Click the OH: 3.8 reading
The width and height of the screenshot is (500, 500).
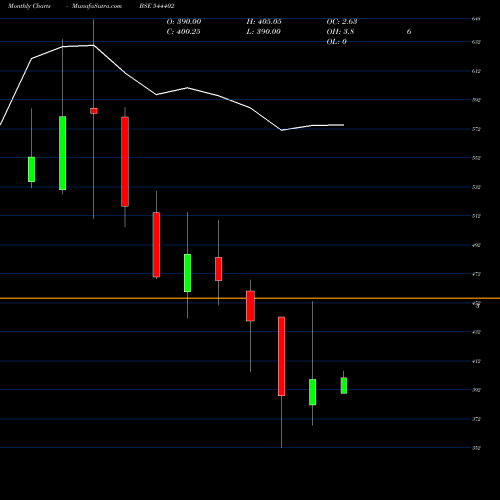[x=340, y=32]
